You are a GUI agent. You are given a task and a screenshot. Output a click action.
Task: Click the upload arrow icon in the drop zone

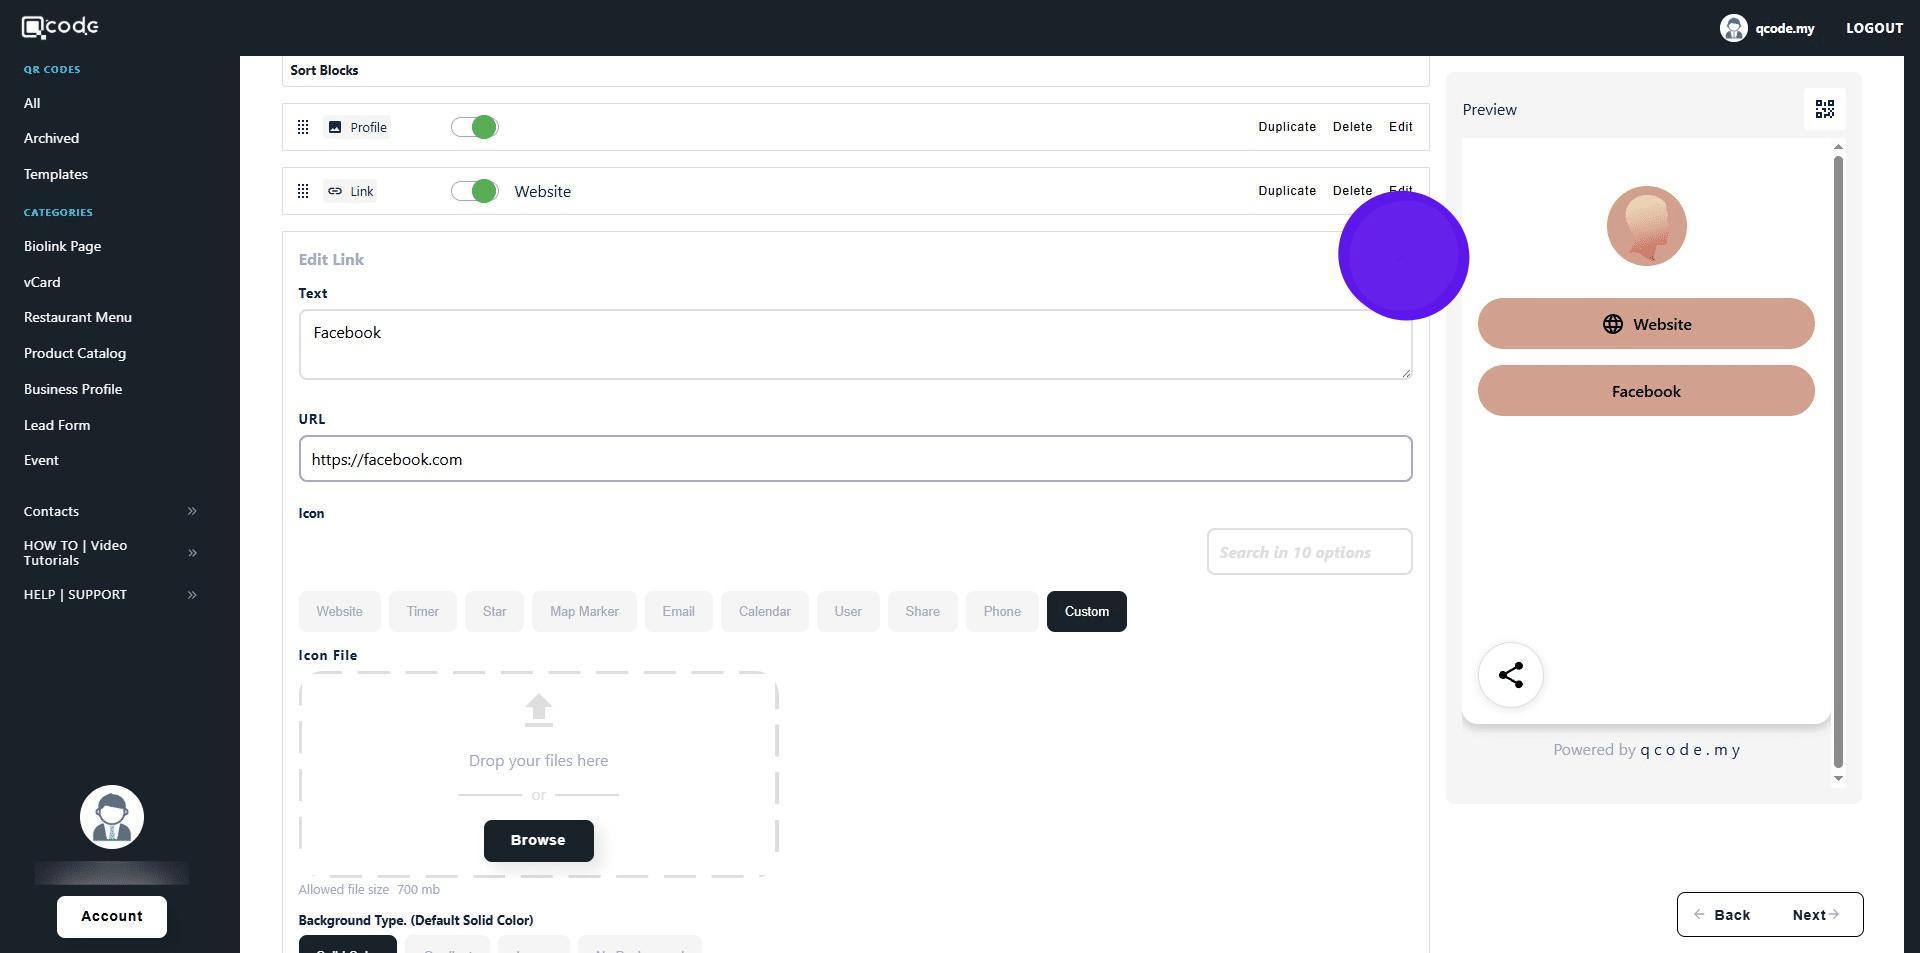point(538,710)
